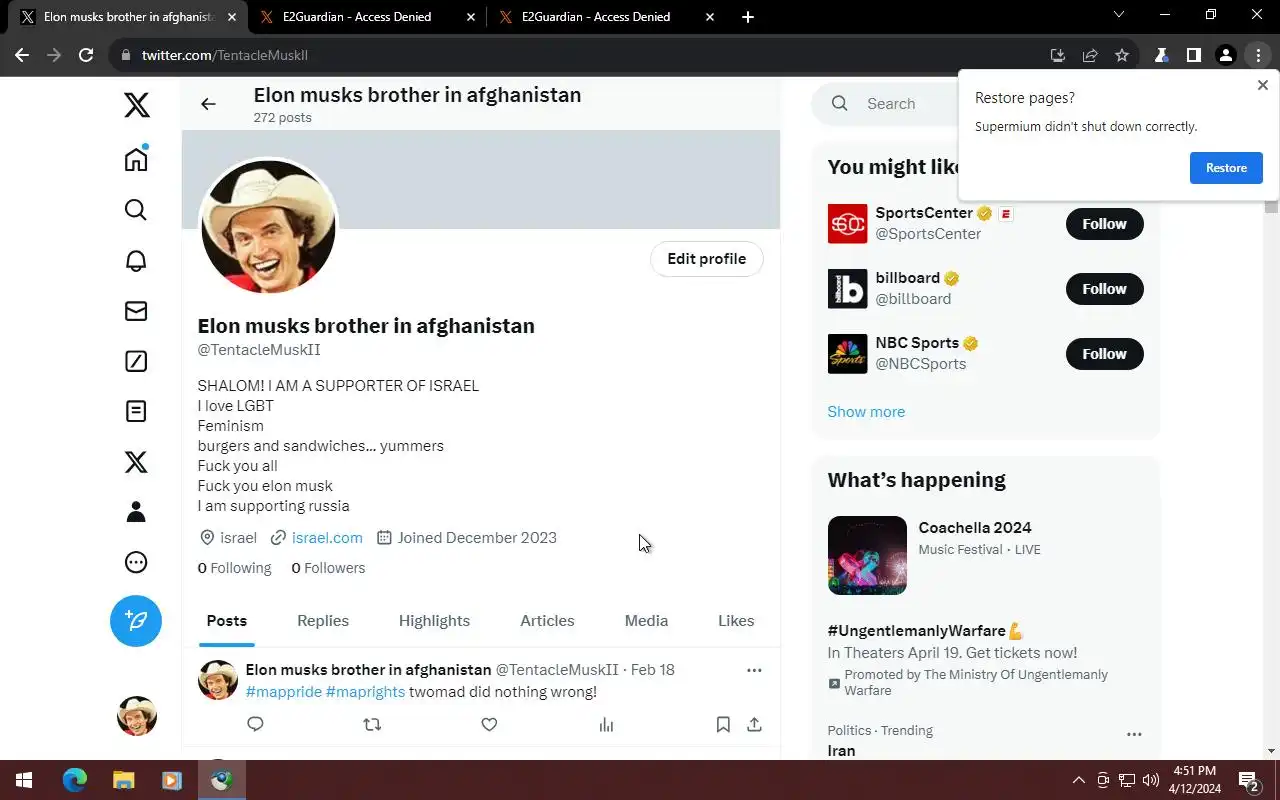The image size is (1280, 800).
Task: Open profile picture with cowboy hat
Action: (x=268, y=226)
